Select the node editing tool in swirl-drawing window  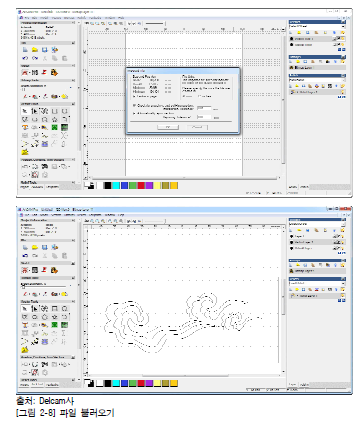coord(35,309)
